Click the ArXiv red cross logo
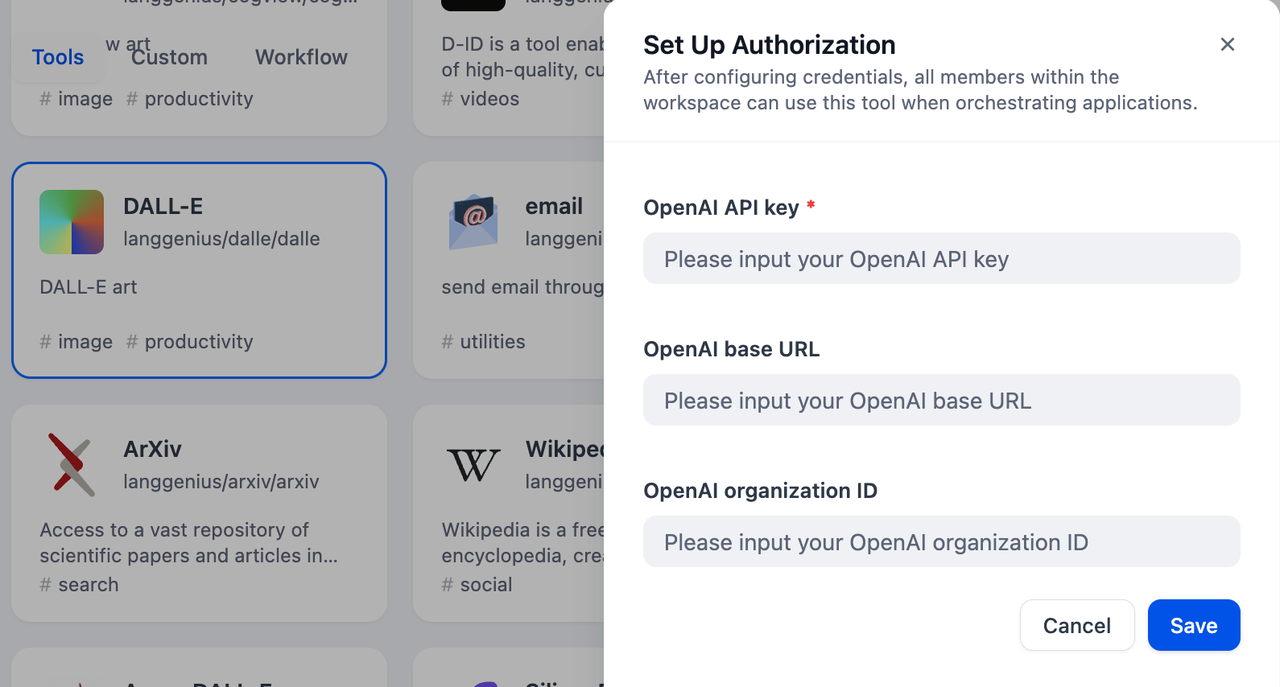Screen dimensions: 1280x687 coord(72,465)
